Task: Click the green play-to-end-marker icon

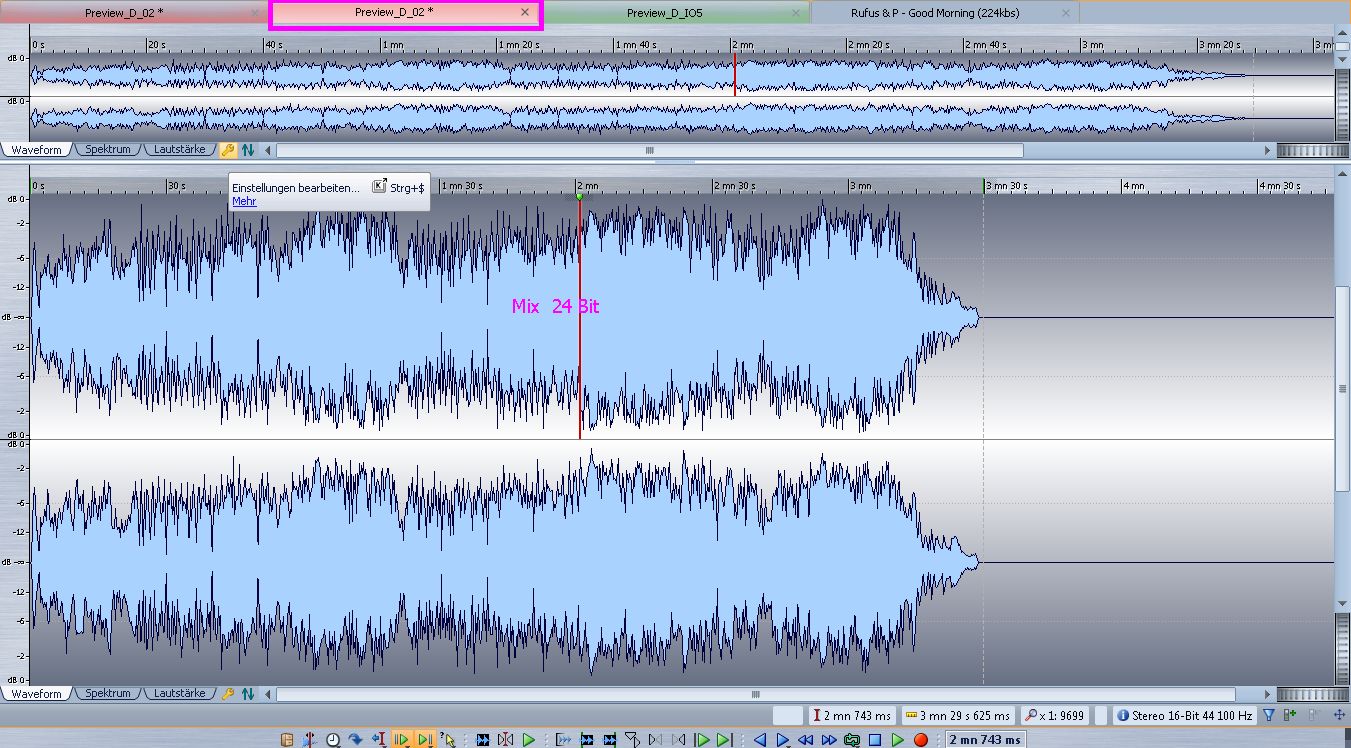Action: click(x=724, y=740)
